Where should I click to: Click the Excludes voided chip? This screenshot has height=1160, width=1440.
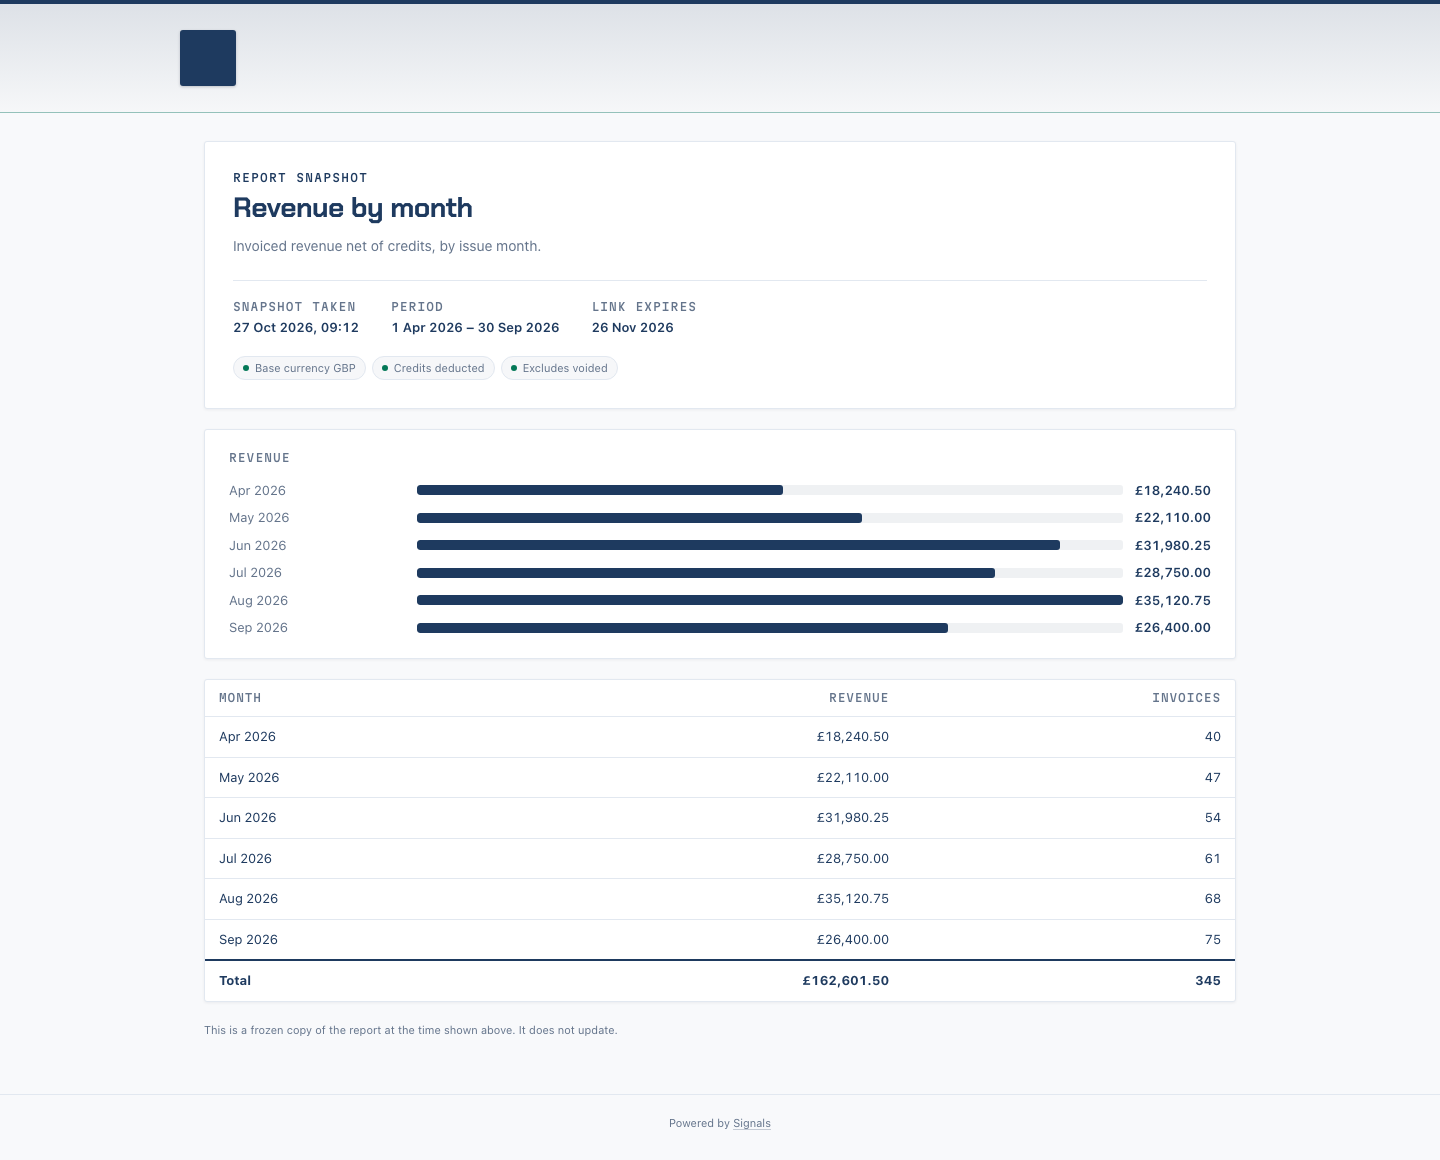click(559, 368)
